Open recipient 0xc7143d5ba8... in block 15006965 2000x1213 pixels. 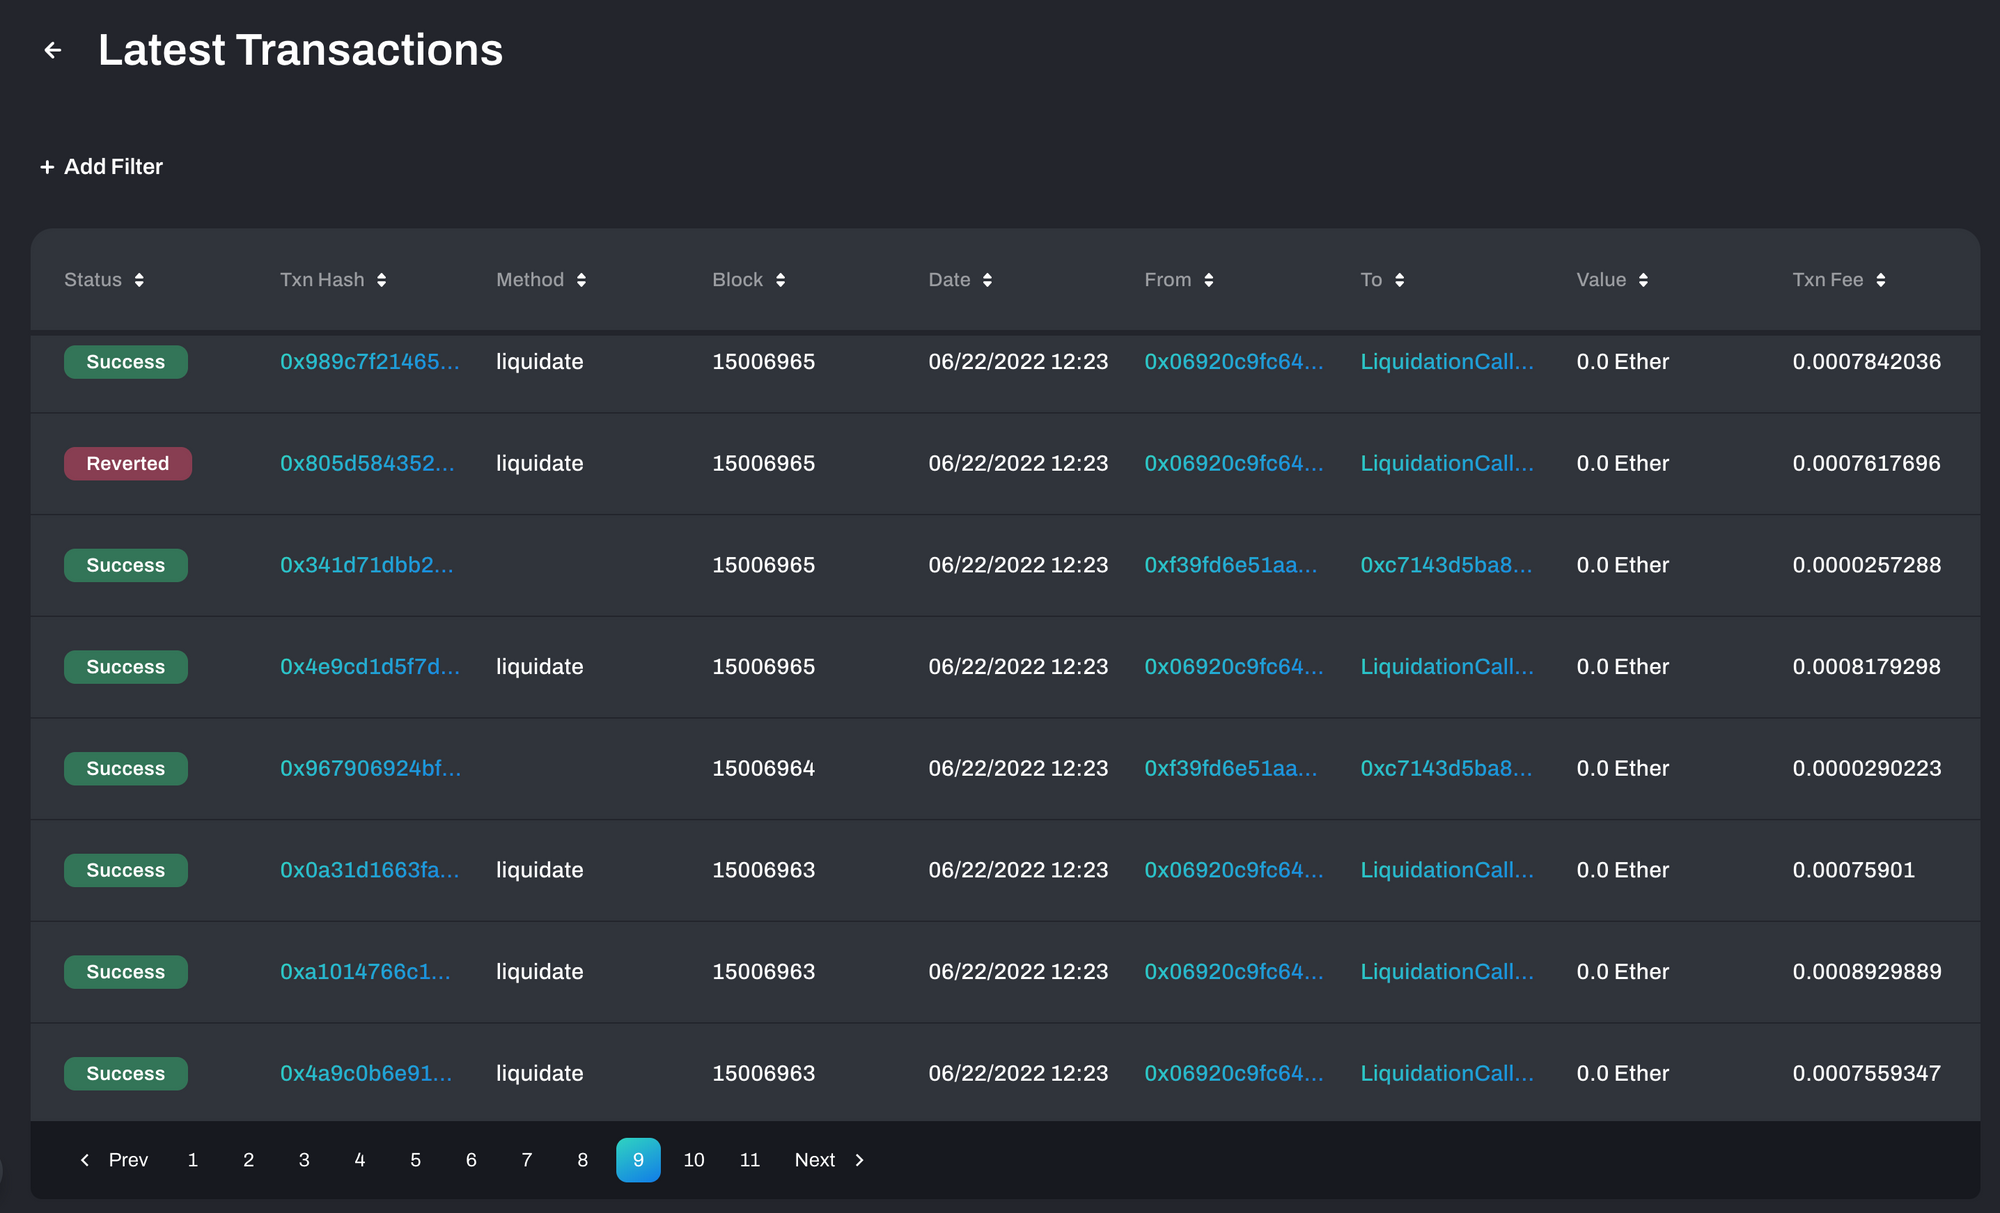click(x=1445, y=565)
